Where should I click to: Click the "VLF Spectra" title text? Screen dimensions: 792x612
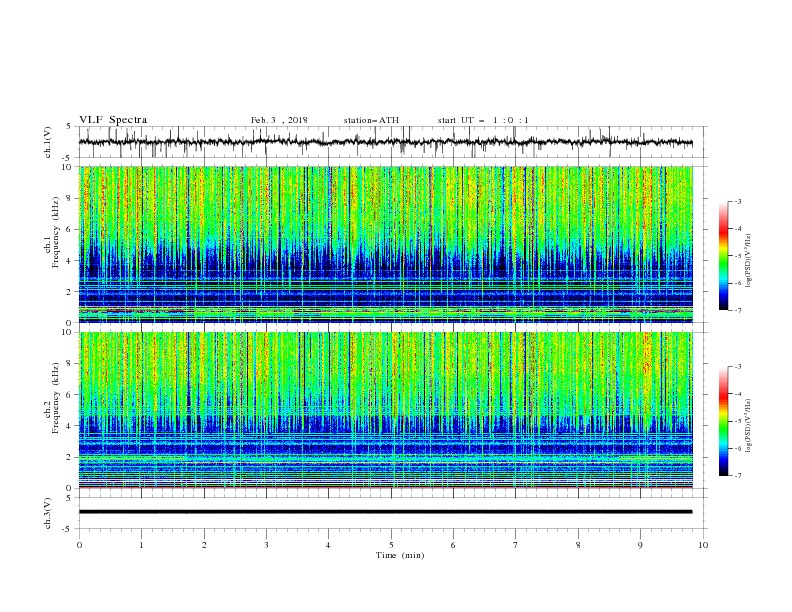point(113,120)
